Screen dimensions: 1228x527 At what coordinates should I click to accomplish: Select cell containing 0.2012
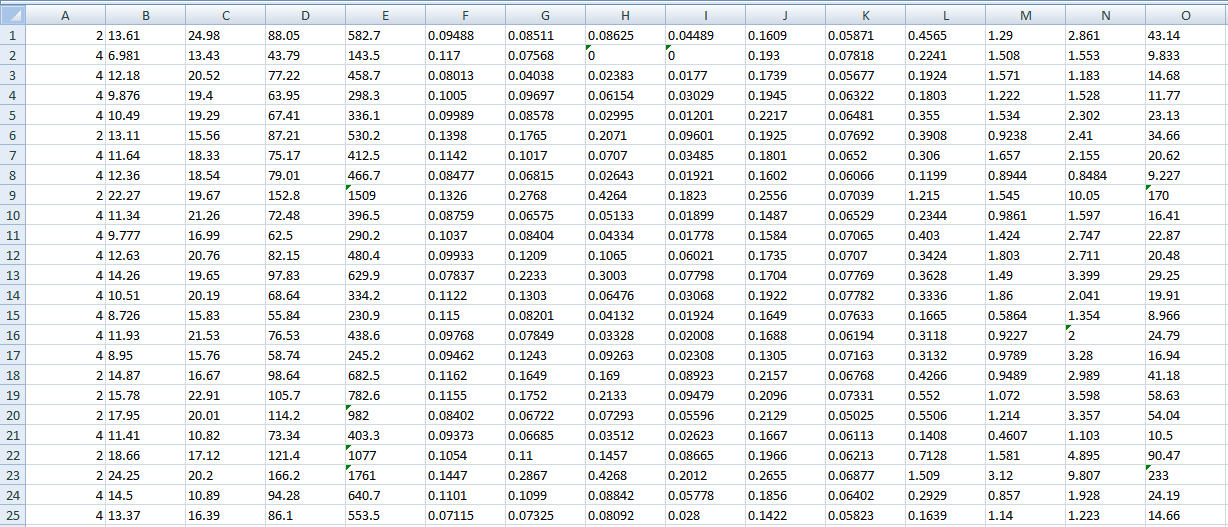(x=705, y=475)
